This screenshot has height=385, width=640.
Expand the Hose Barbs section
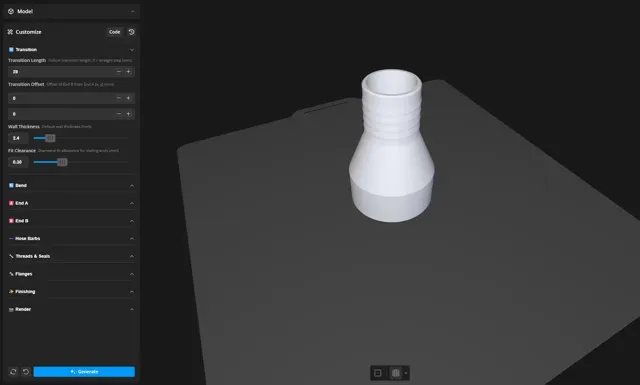click(71, 238)
